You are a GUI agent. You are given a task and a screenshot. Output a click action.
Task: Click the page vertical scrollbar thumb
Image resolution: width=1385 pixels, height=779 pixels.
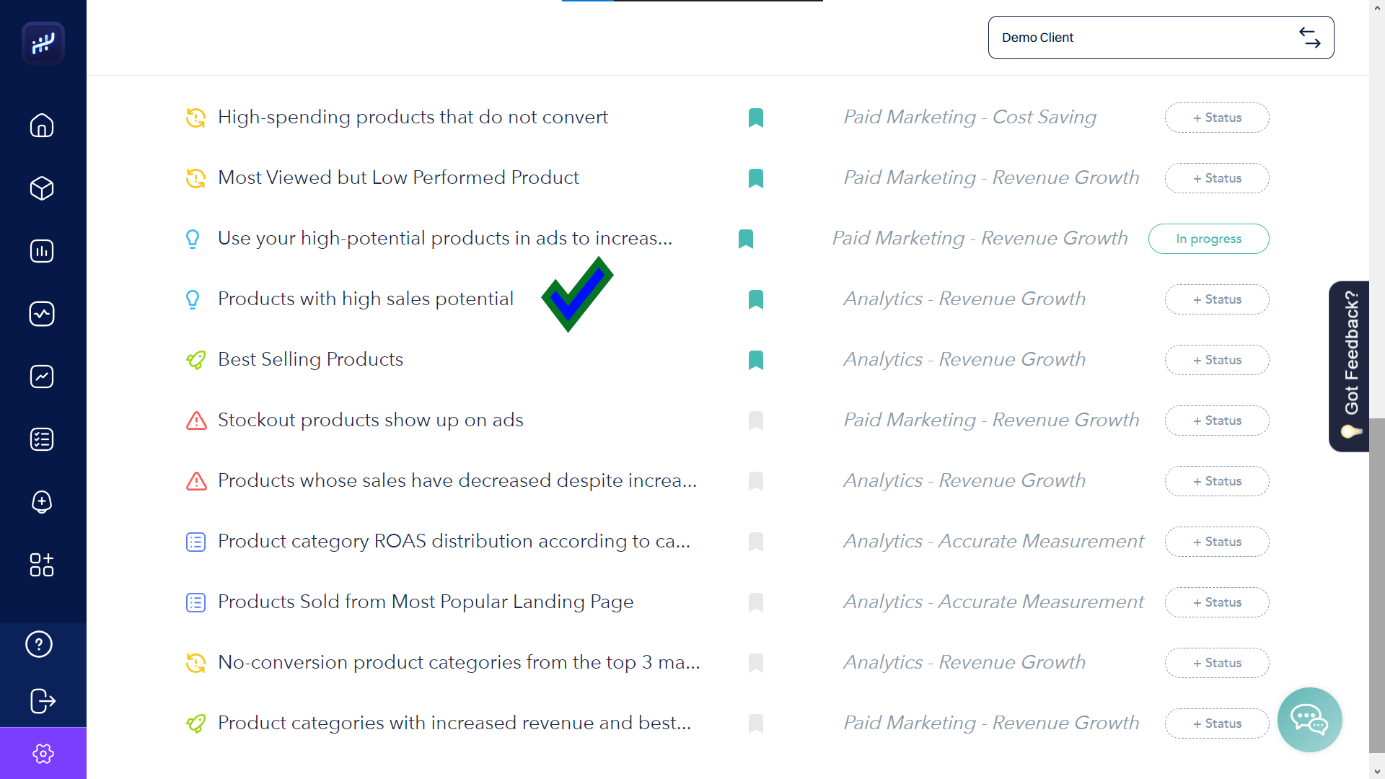coord(1377,580)
